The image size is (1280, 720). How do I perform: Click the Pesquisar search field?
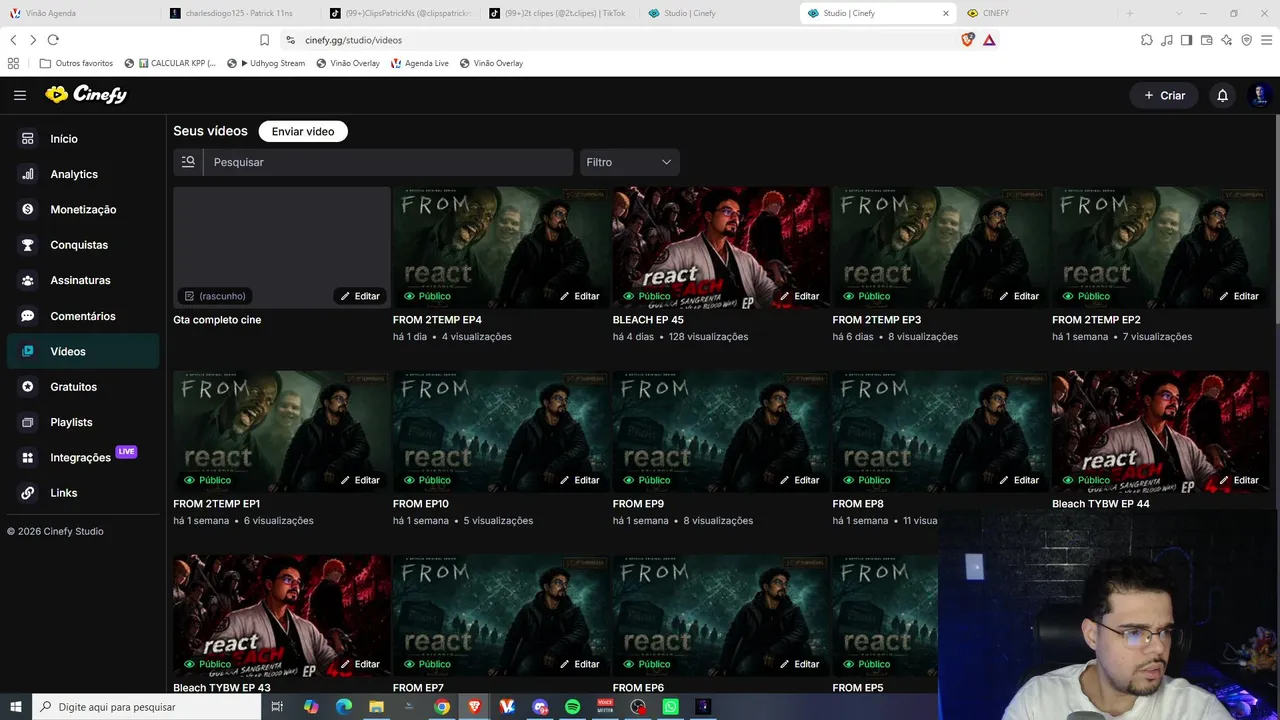point(388,162)
